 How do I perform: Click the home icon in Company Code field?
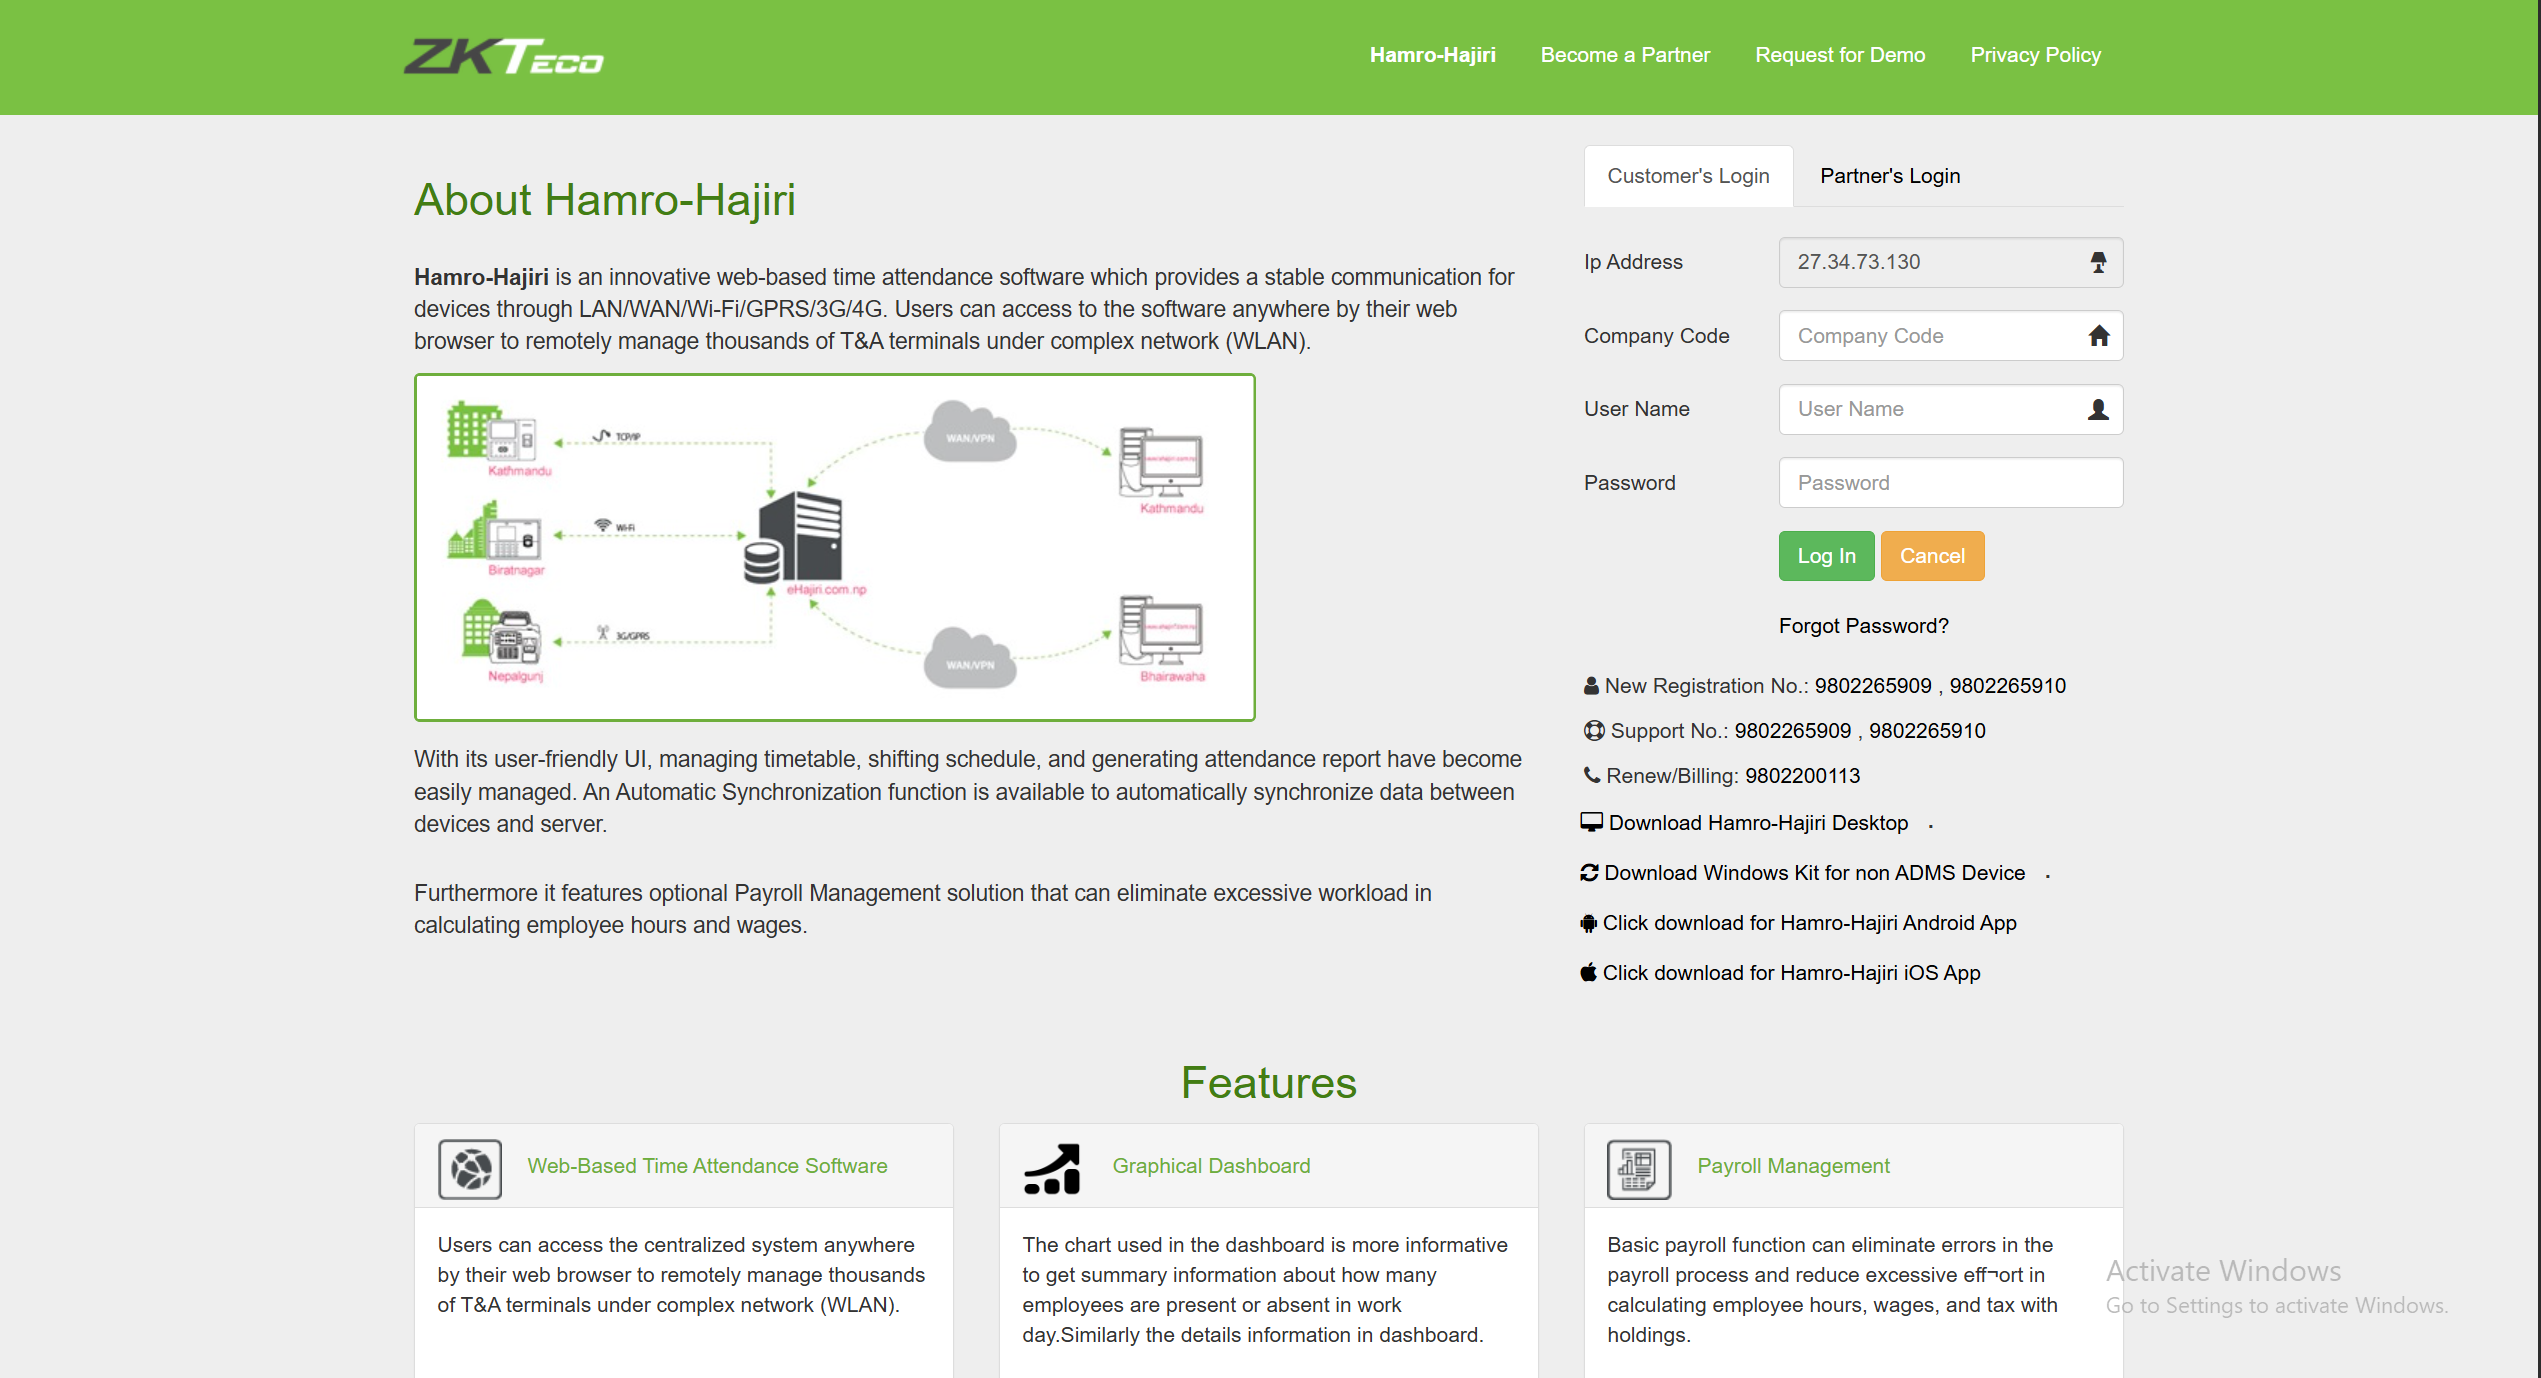[2098, 336]
